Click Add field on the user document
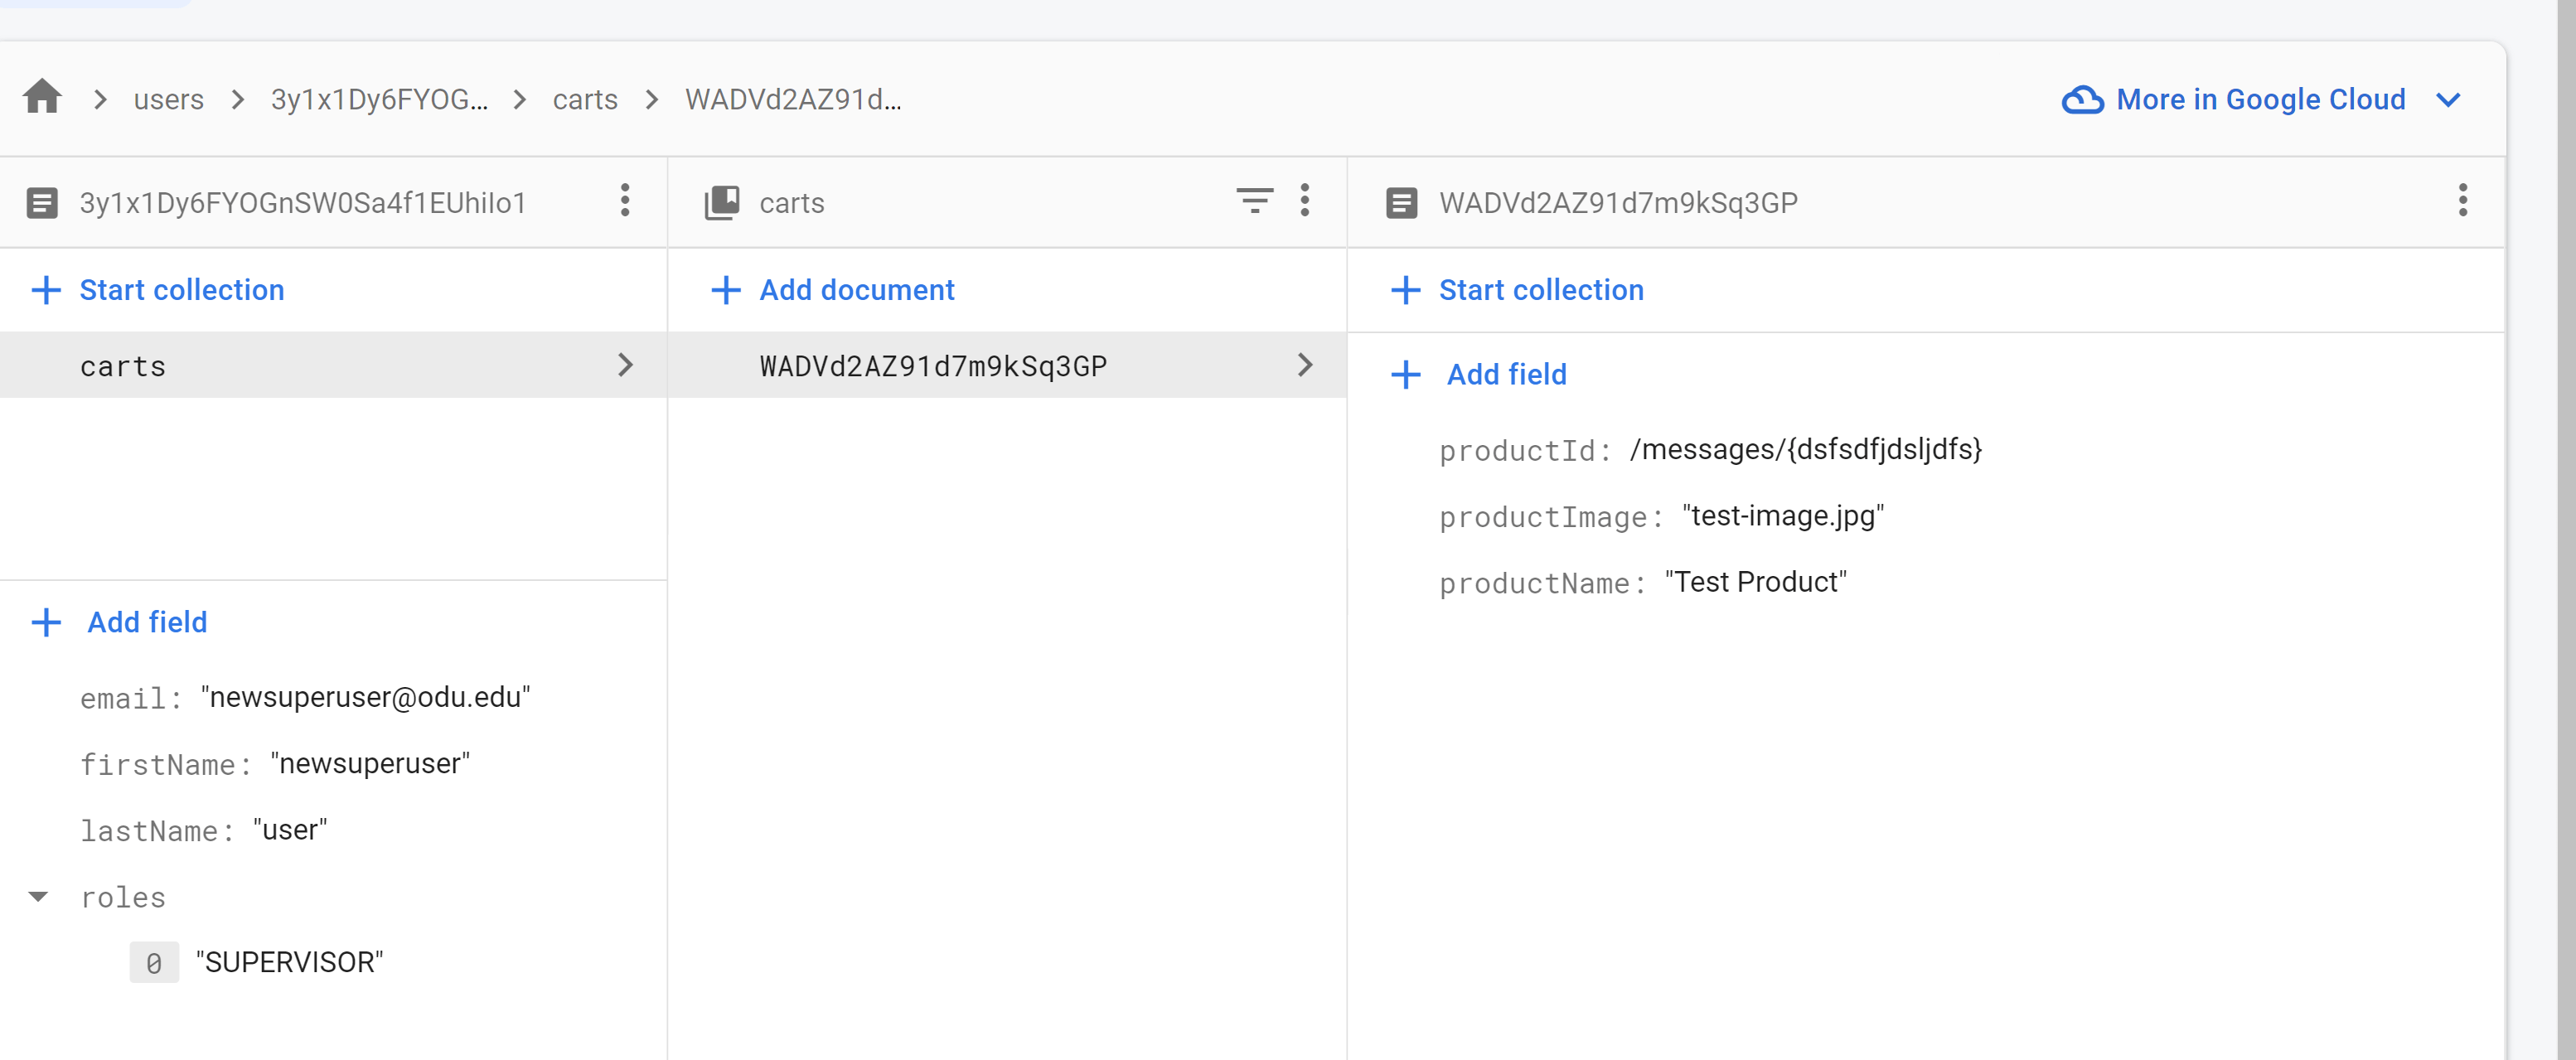 pos(146,621)
